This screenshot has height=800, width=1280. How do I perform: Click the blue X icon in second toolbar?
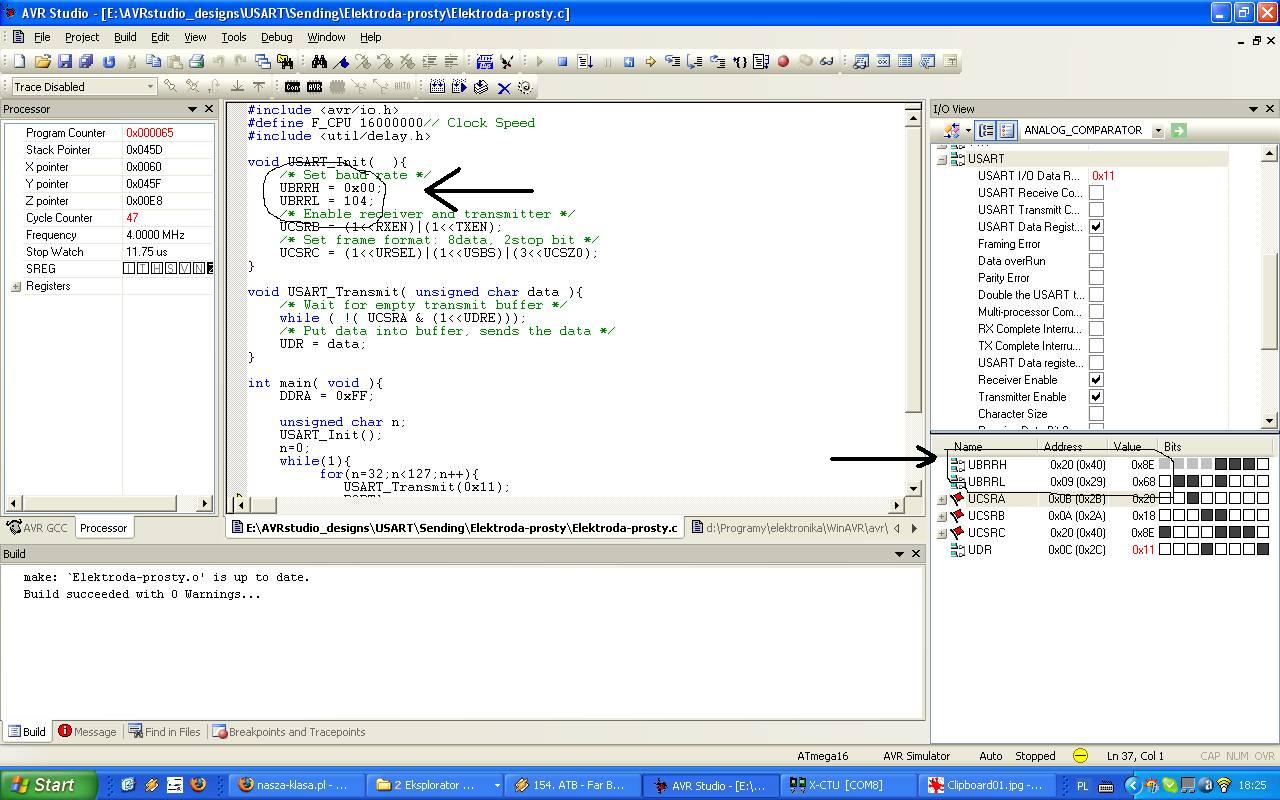[x=504, y=88]
